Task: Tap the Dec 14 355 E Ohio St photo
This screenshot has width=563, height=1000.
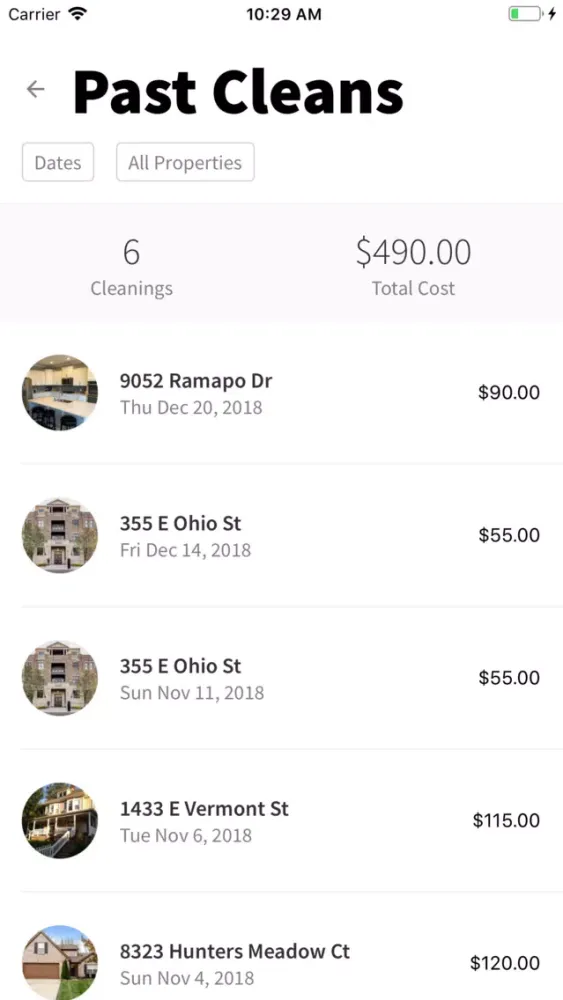Action: click(60, 535)
